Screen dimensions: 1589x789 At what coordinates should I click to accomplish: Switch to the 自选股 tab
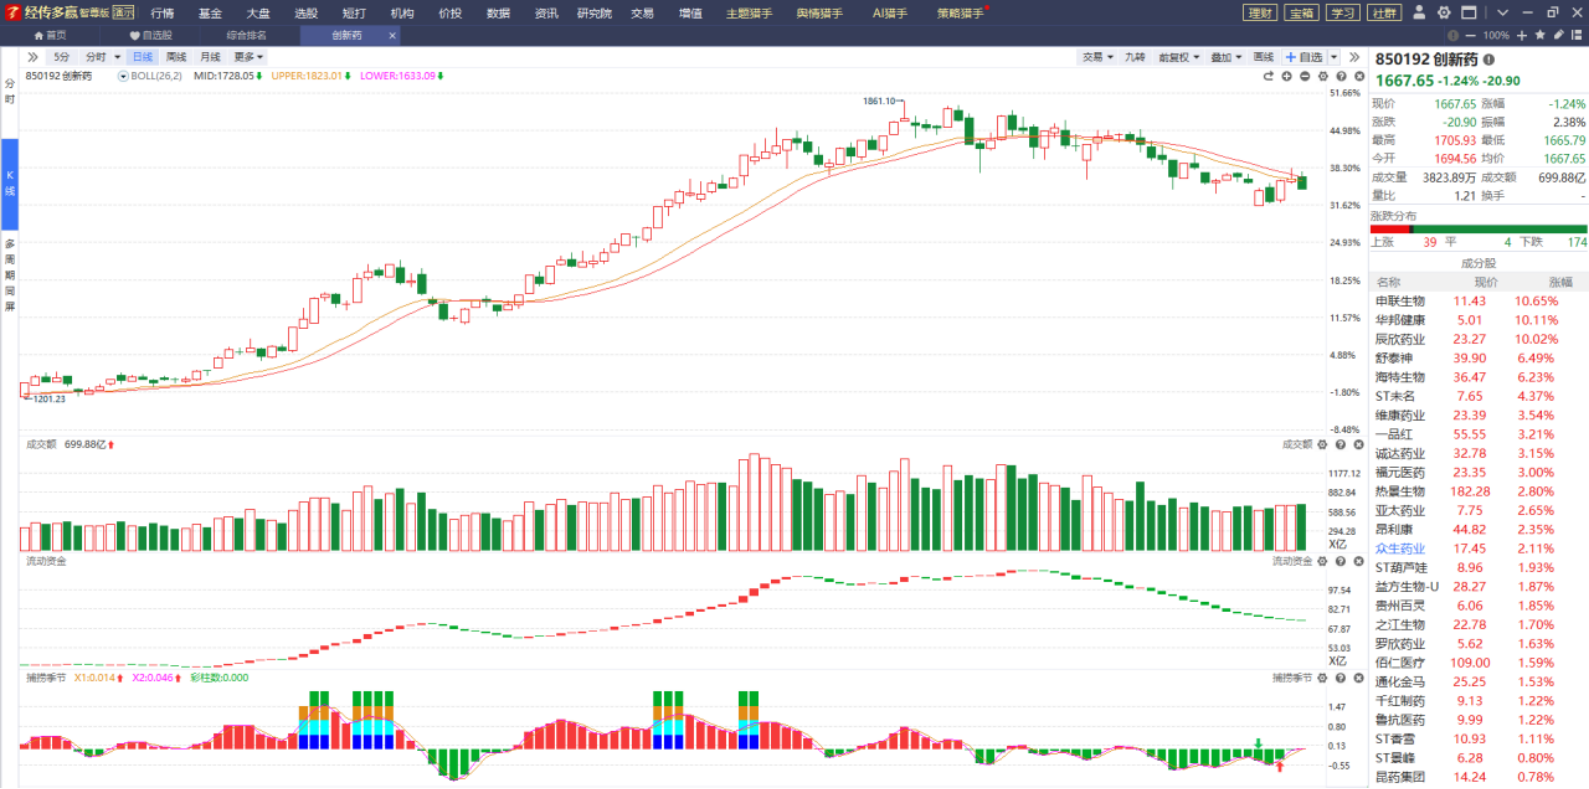[x=151, y=35]
